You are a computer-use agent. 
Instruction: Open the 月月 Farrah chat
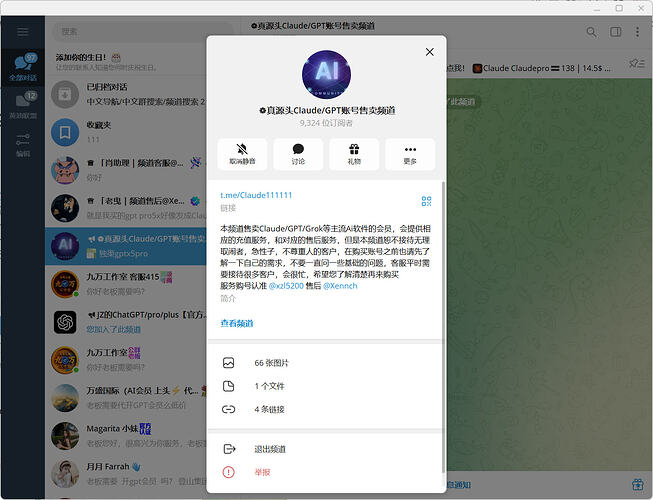tap(127, 473)
